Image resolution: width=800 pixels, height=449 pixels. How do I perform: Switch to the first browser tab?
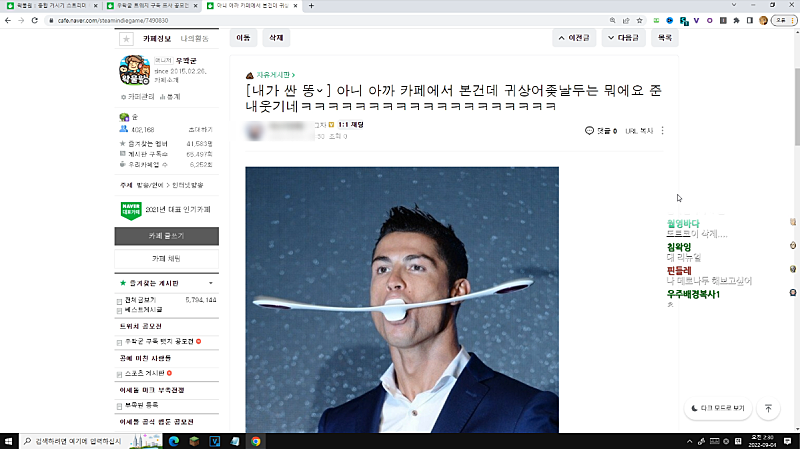[x=51, y=6]
